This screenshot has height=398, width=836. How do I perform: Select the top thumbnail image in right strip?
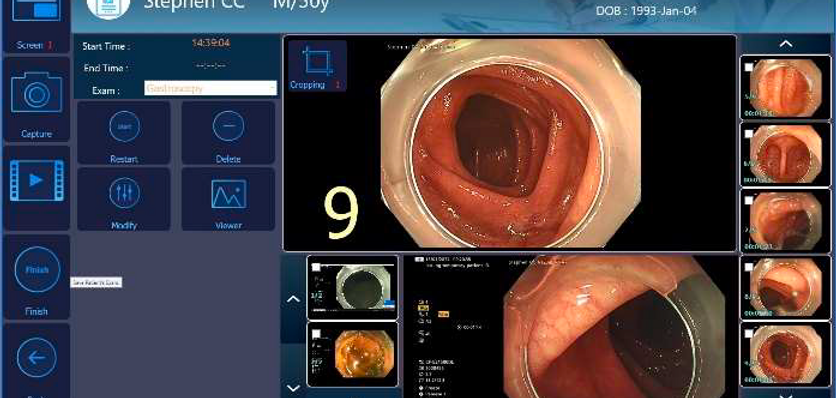click(x=786, y=87)
